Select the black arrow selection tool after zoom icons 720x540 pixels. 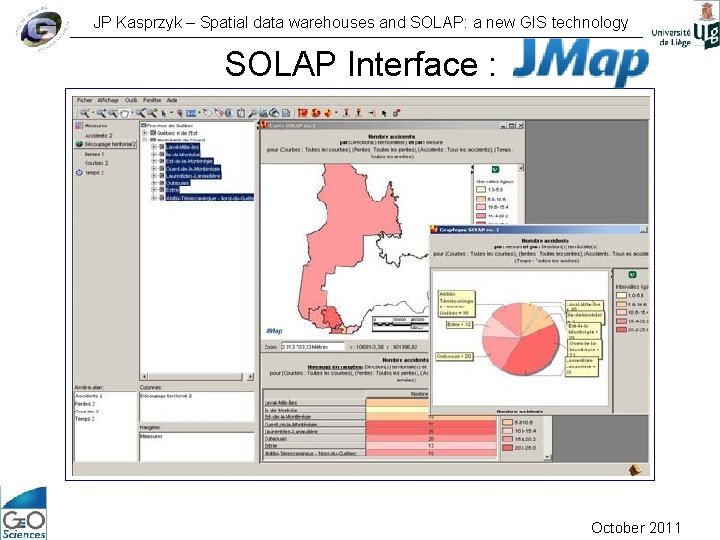click(164, 113)
